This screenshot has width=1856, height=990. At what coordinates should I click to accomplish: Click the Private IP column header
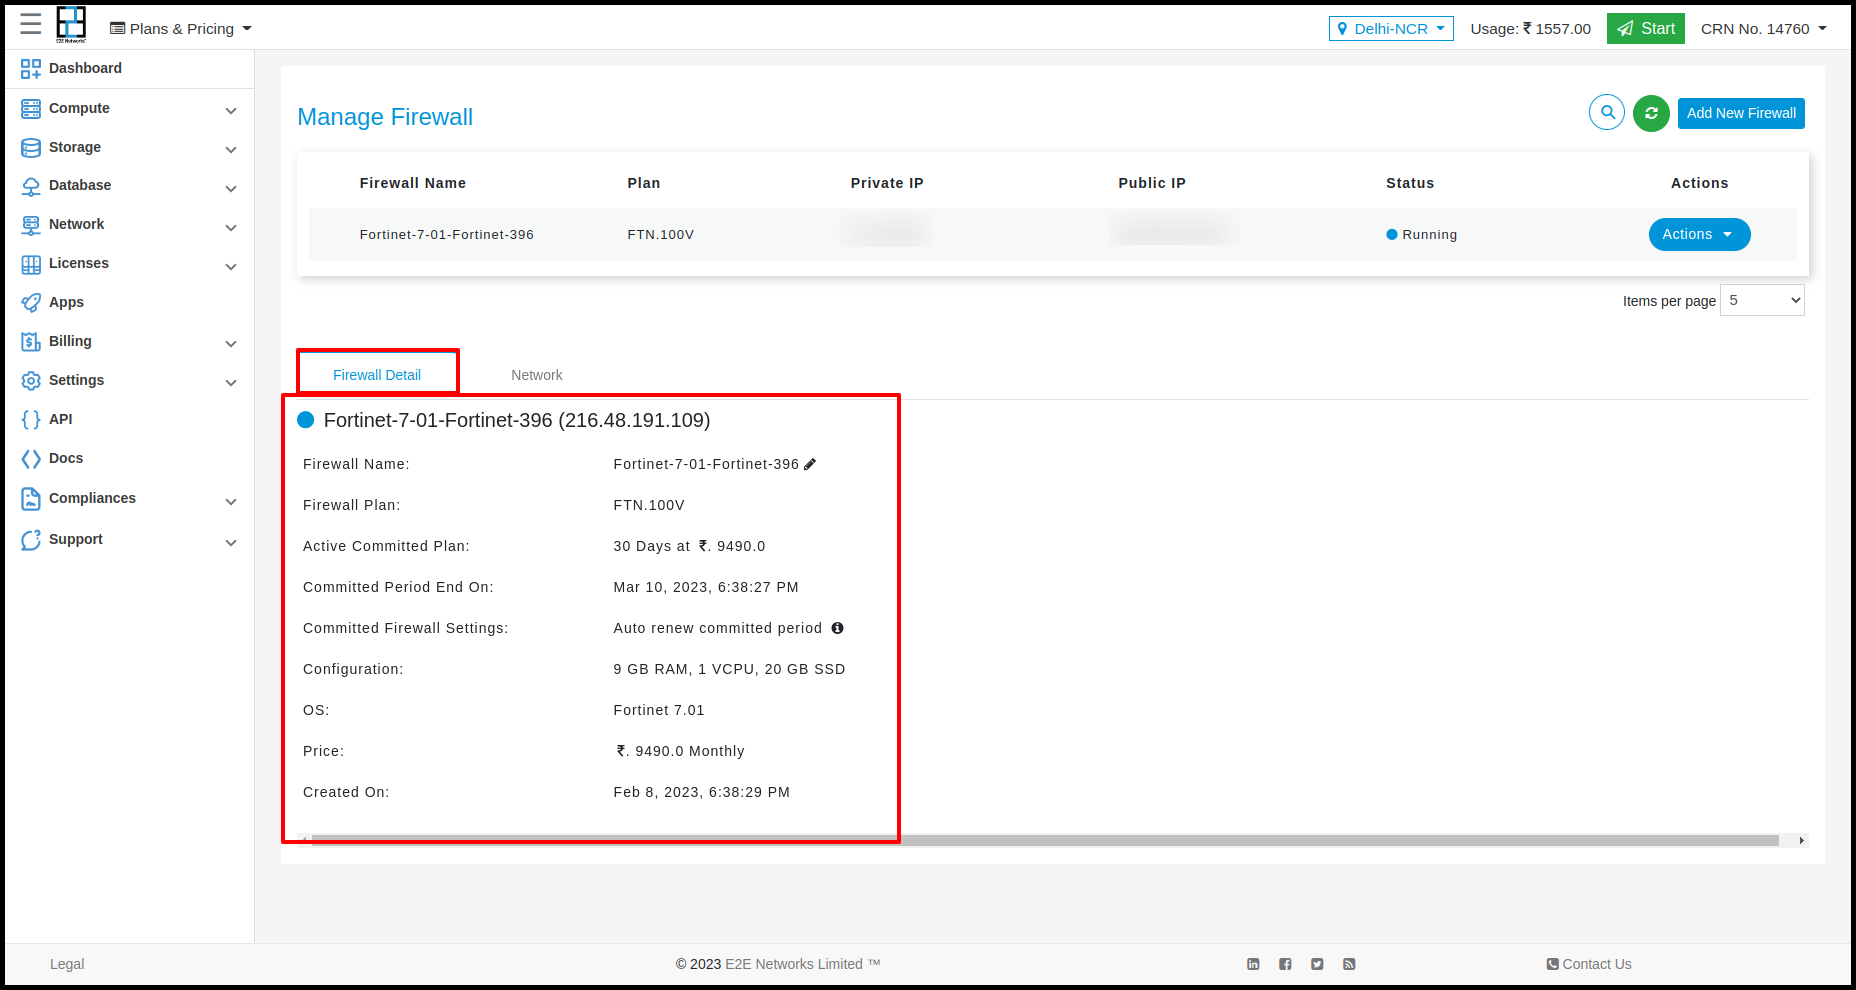(x=887, y=183)
